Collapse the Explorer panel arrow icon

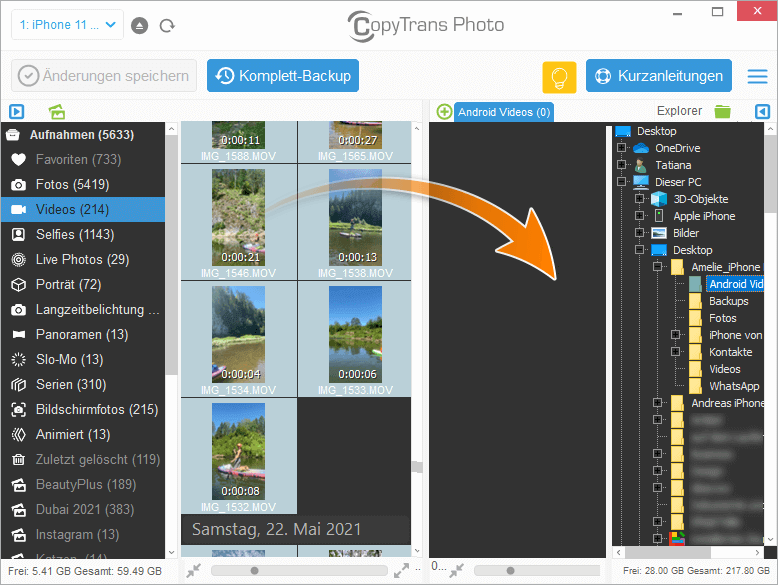pyautogui.click(x=762, y=112)
